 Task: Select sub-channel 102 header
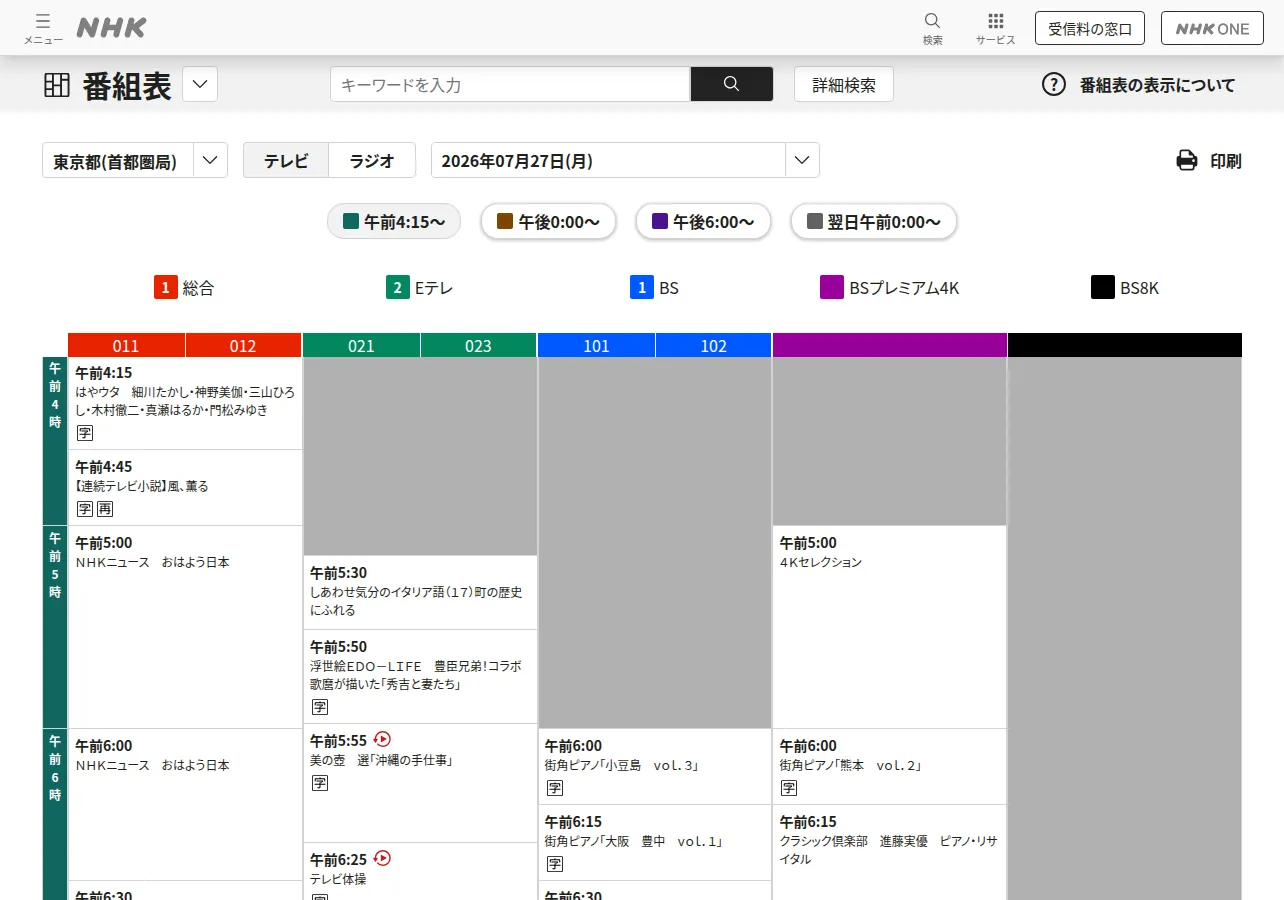pos(713,346)
